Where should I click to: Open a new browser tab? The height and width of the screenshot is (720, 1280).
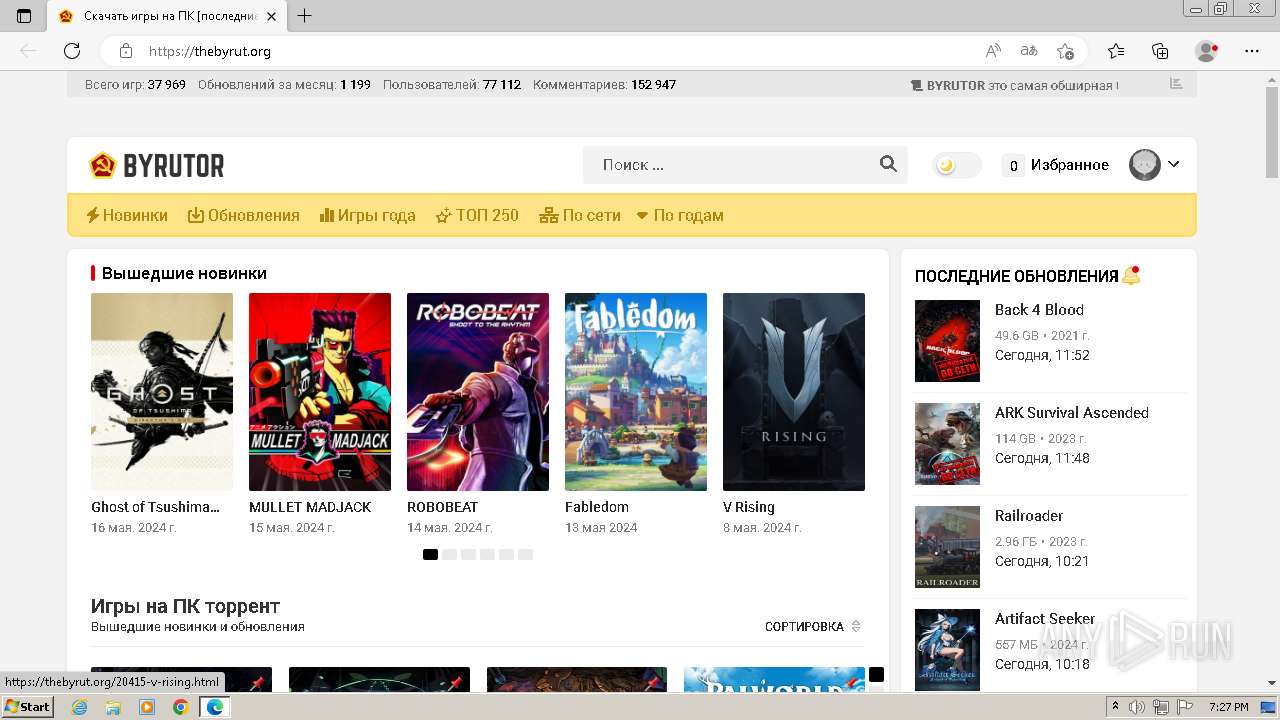[305, 16]
